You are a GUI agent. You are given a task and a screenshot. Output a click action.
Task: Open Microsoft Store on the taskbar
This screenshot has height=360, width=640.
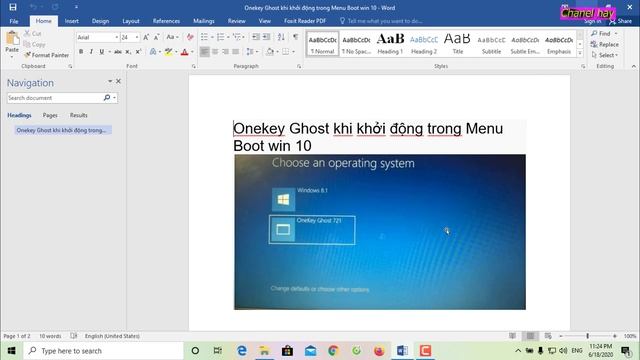tap(287, 351)
